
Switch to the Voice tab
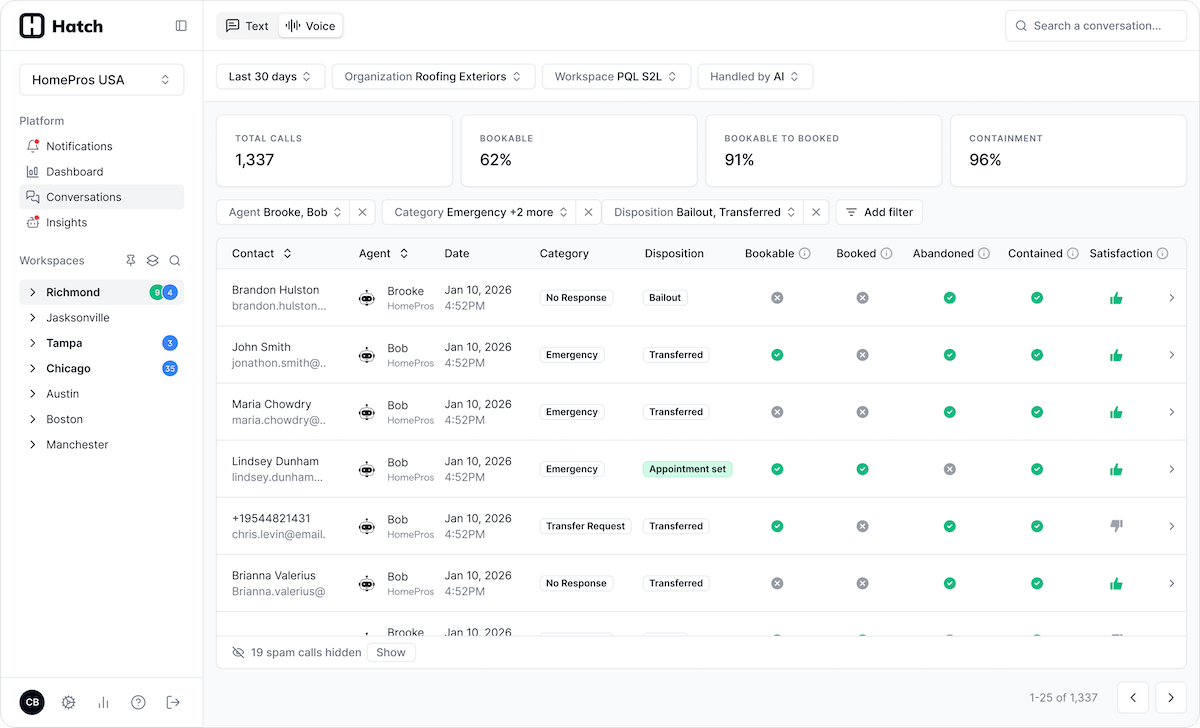point(310,26)
